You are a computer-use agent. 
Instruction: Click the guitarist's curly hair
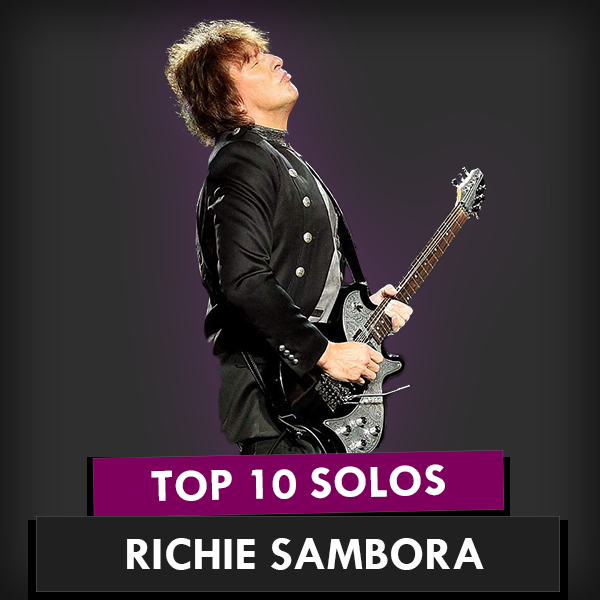pos(212,79)
